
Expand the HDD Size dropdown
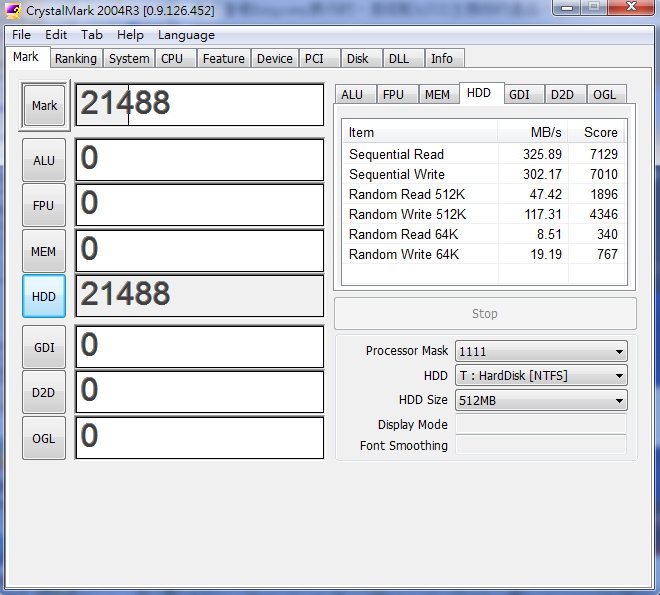[x=541, y=400]
